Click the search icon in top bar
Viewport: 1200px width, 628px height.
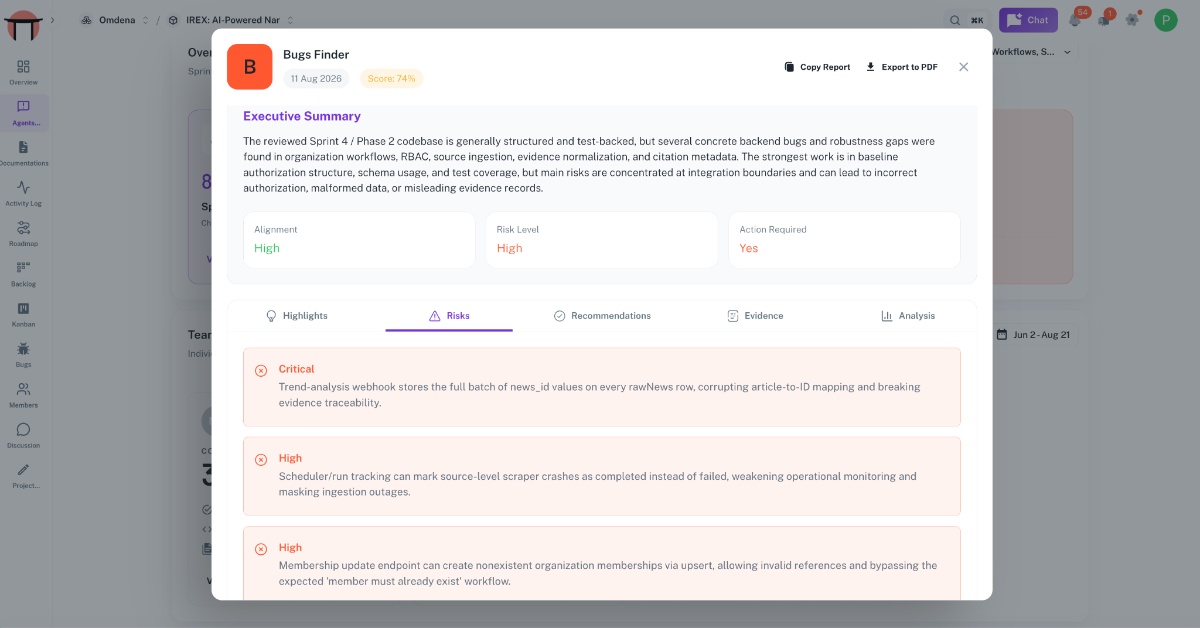[x=954, y=20]
